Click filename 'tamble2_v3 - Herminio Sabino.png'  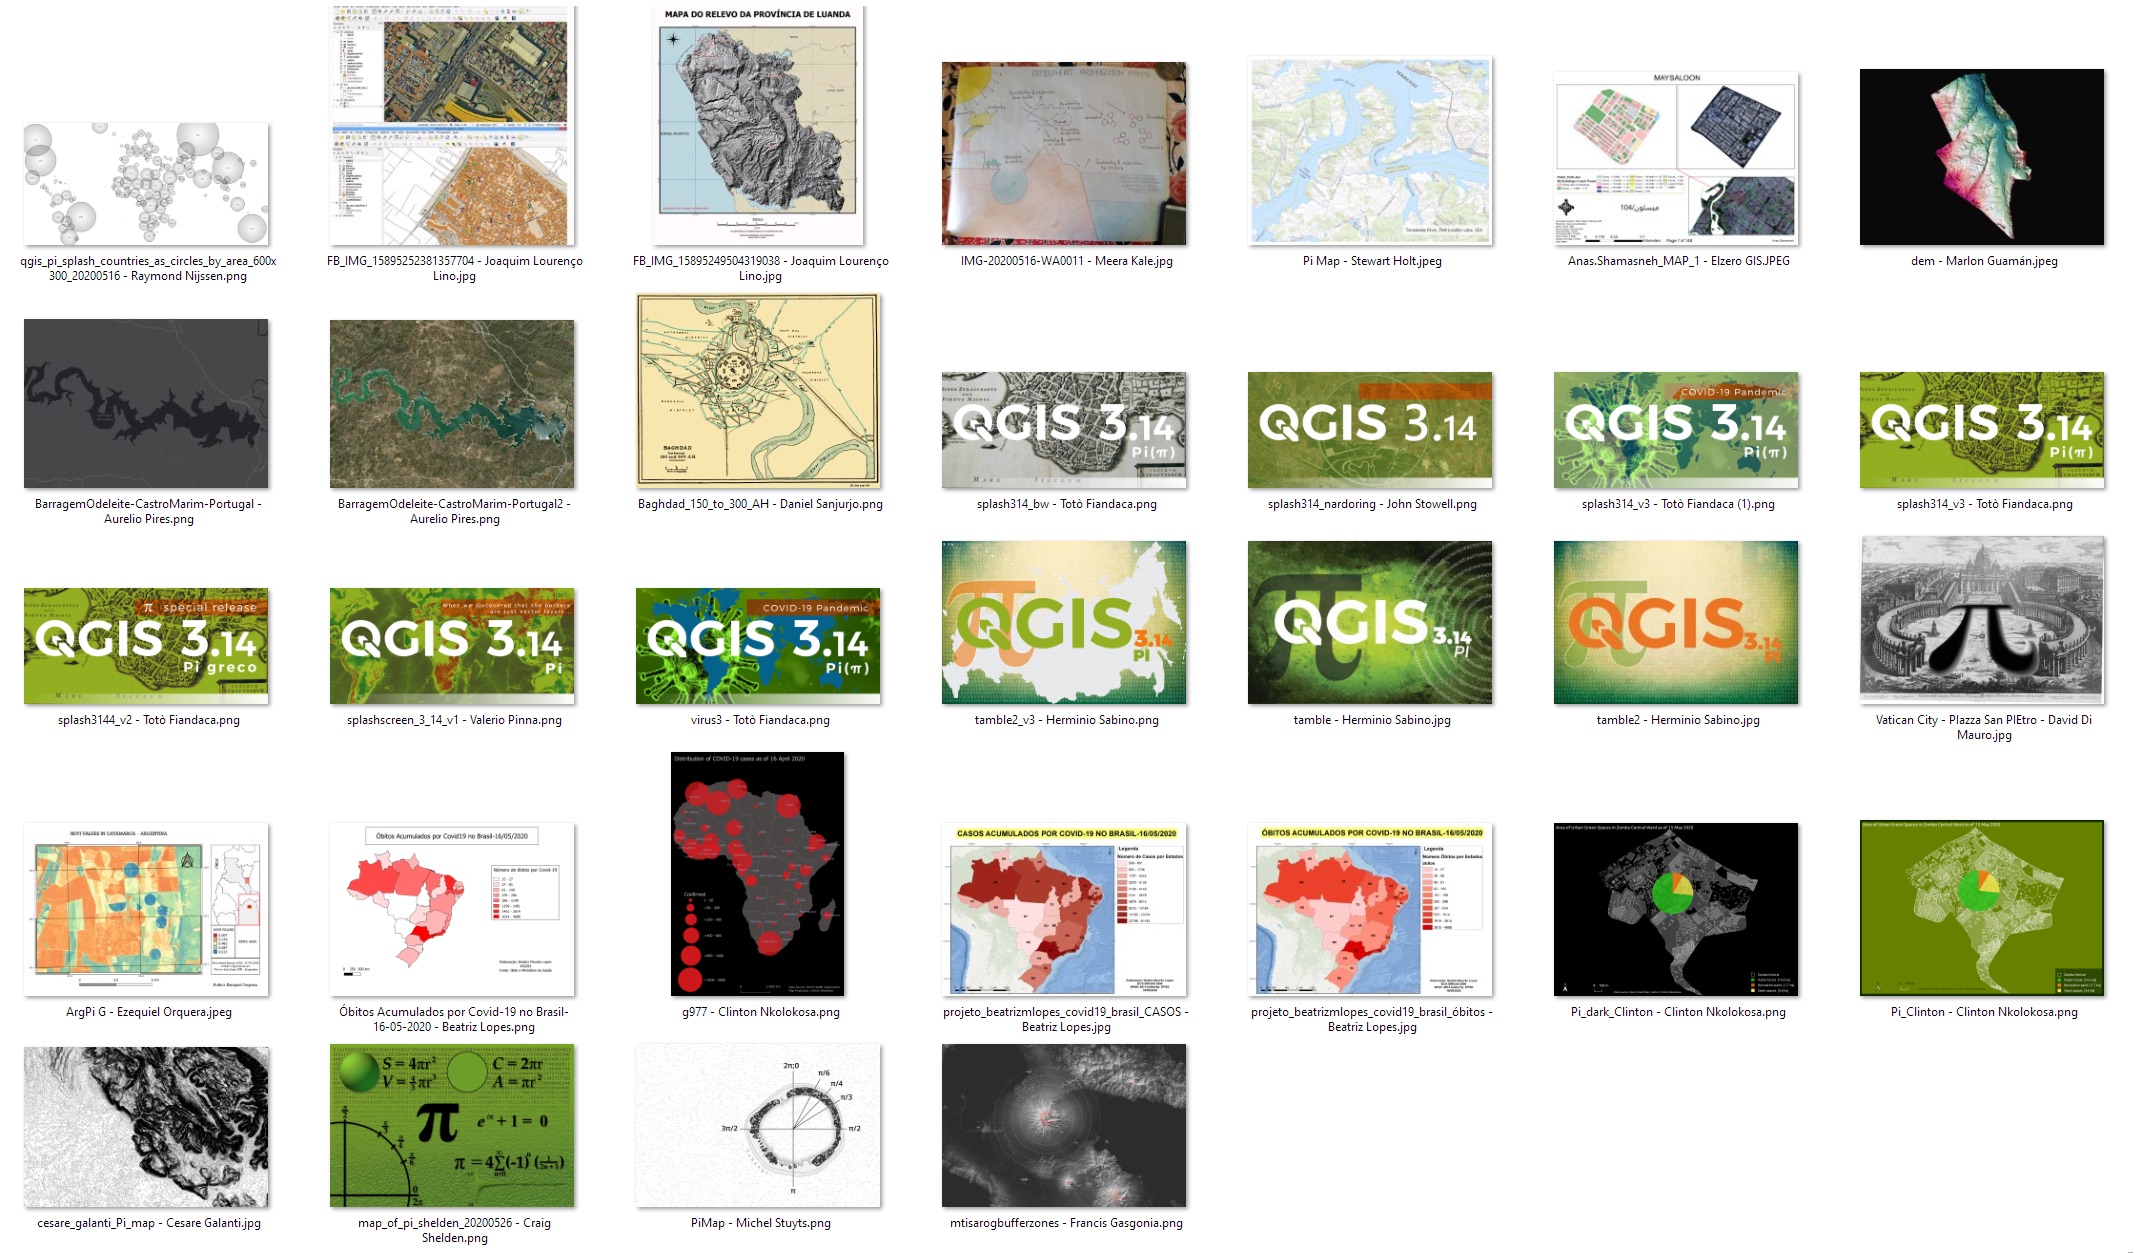(x=1066, y=720)
